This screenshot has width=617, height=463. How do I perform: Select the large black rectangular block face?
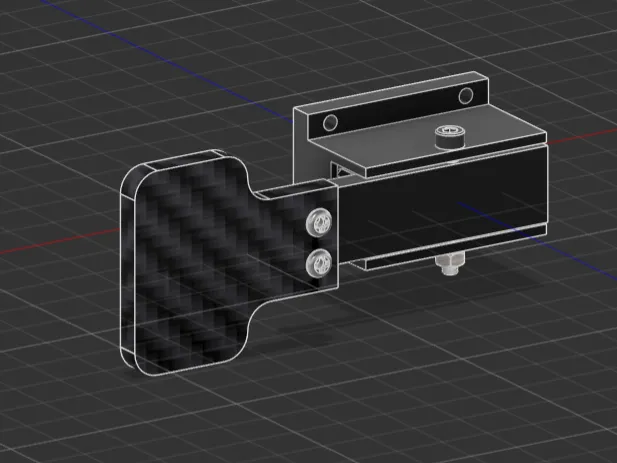pos(443,205)
